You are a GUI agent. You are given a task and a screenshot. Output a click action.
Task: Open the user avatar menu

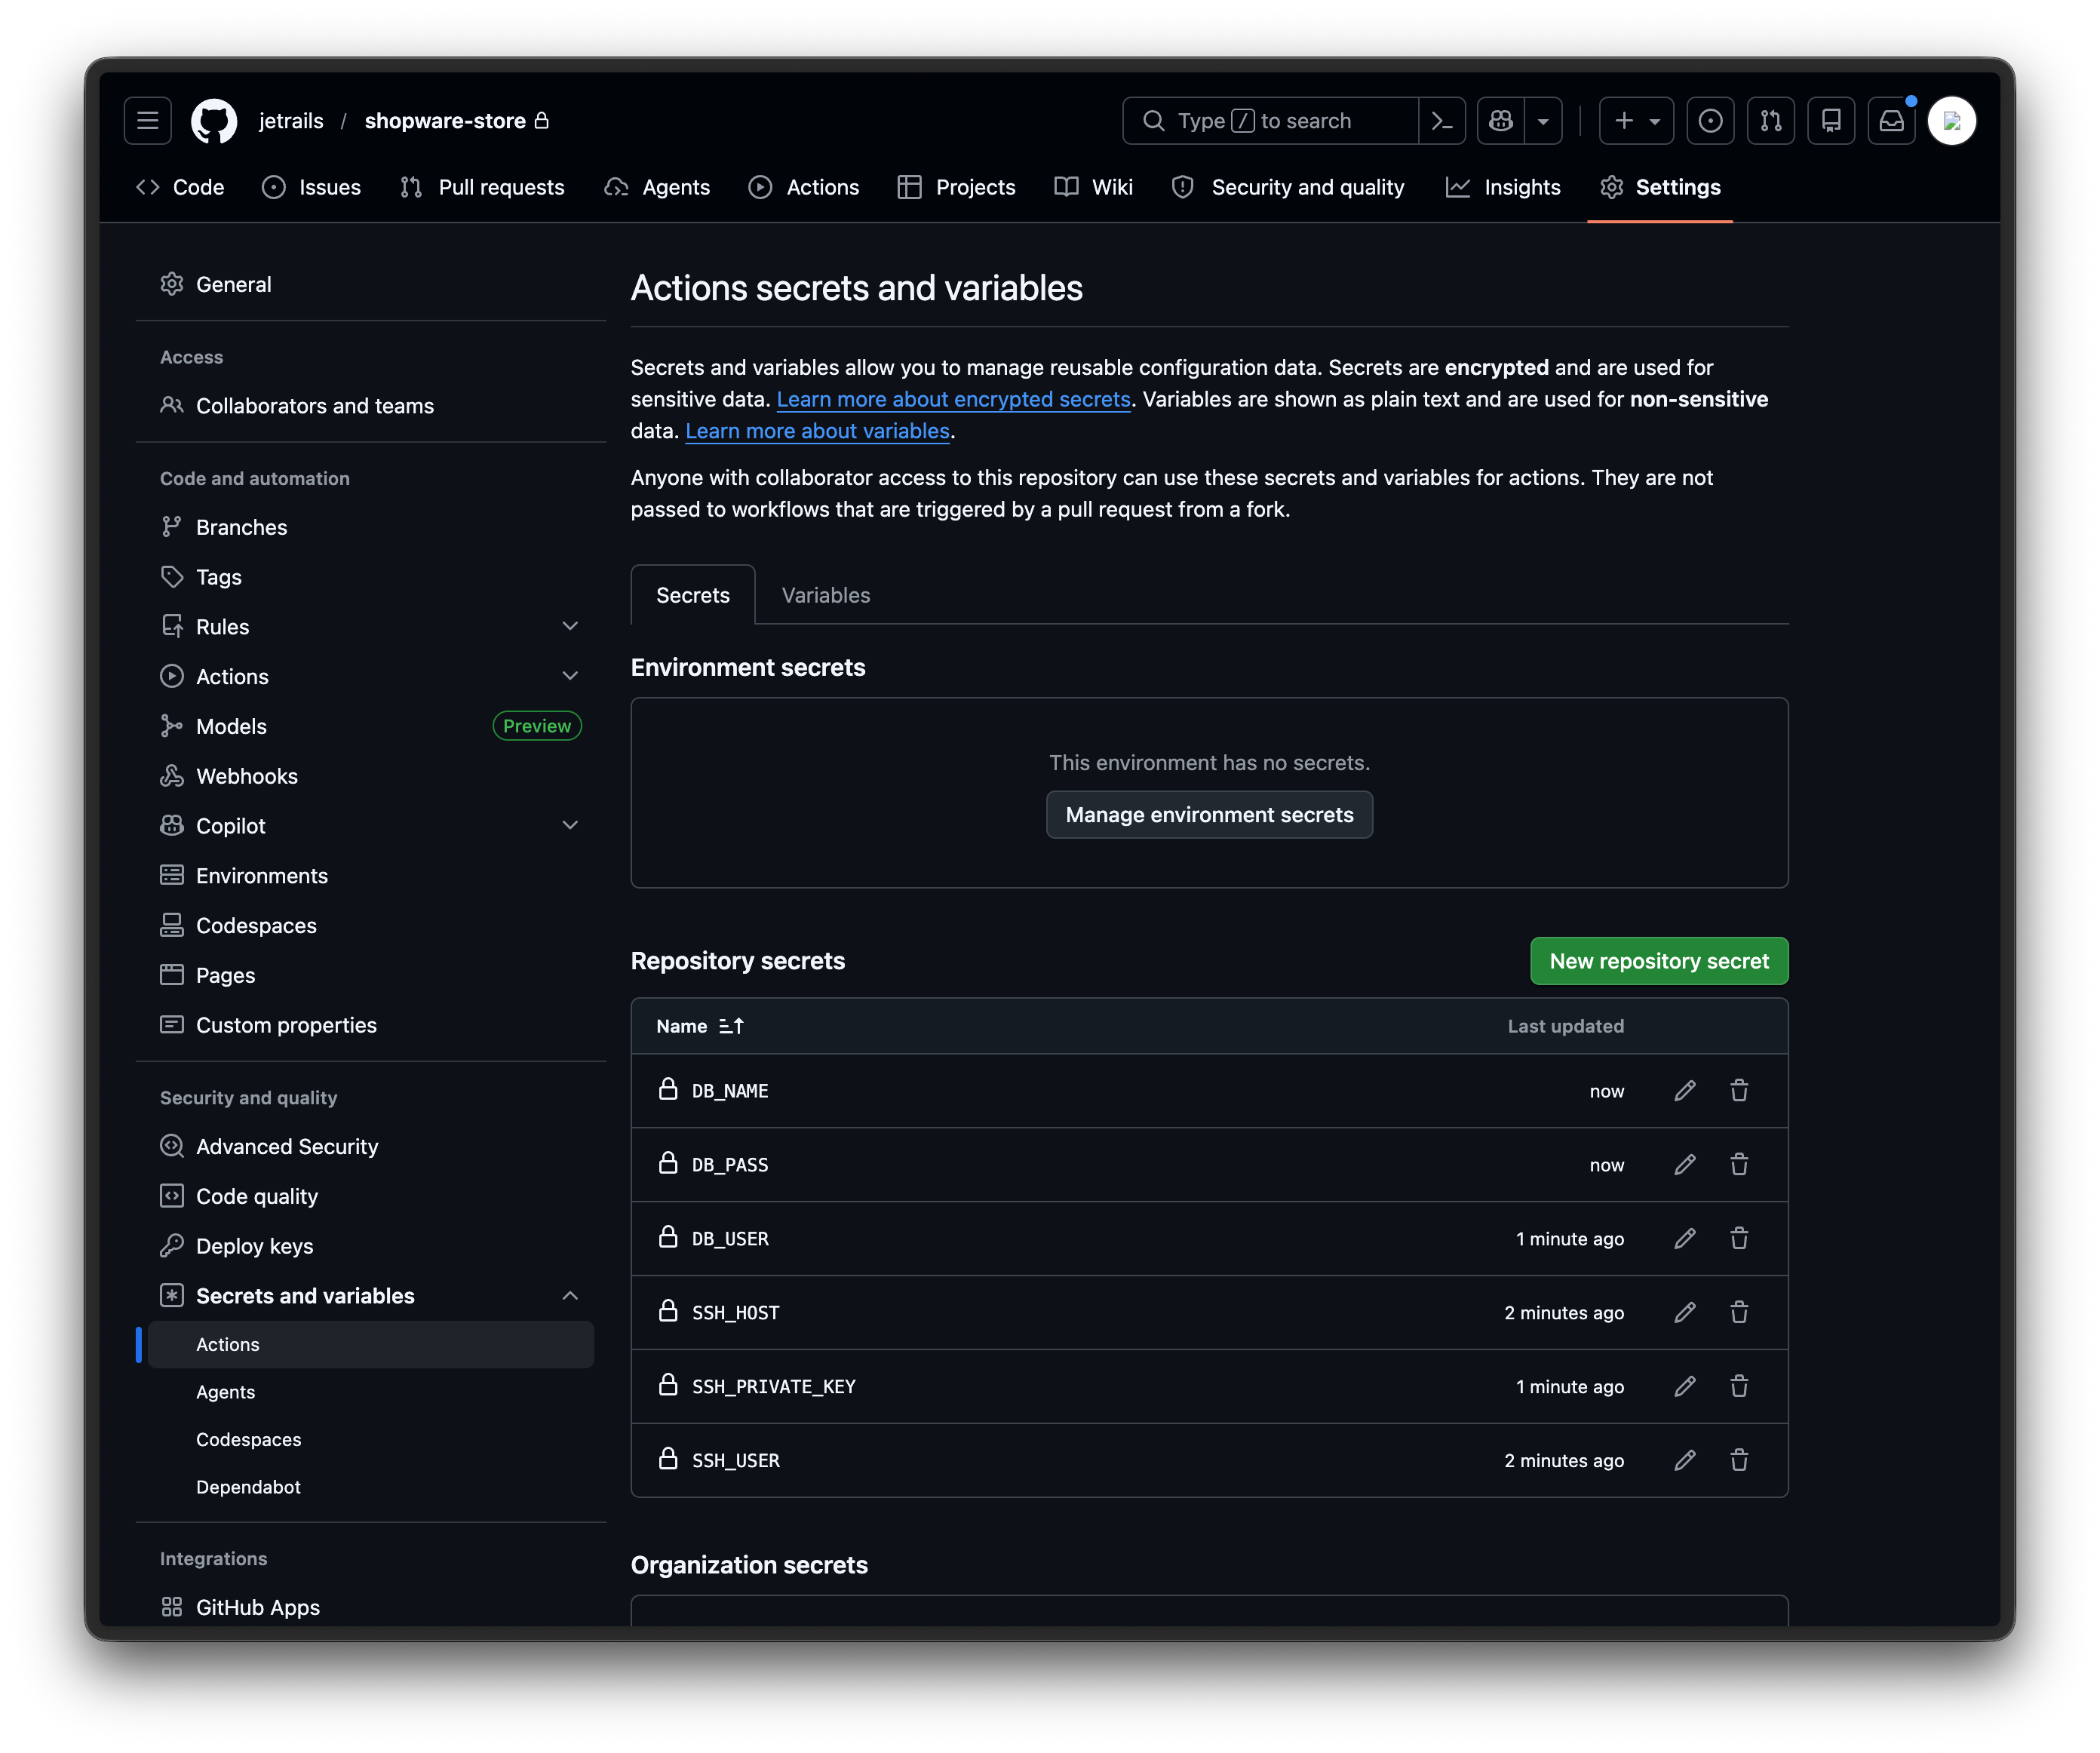1951,121
